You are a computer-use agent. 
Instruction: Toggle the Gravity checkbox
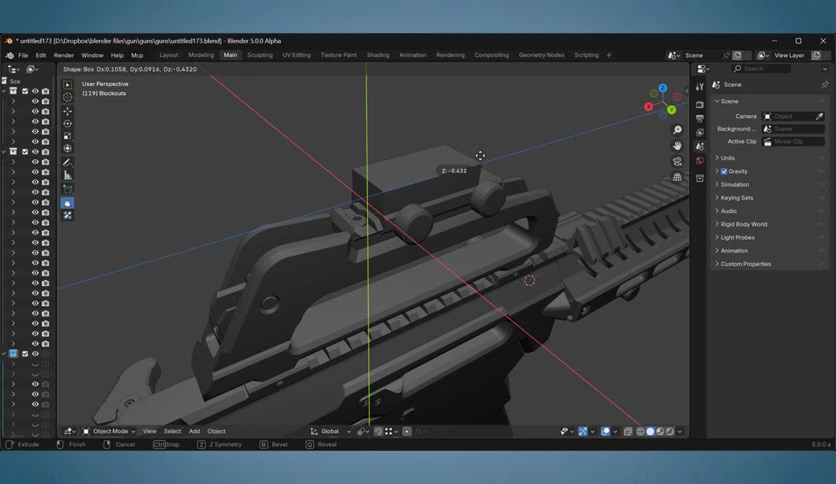point(724,172)
